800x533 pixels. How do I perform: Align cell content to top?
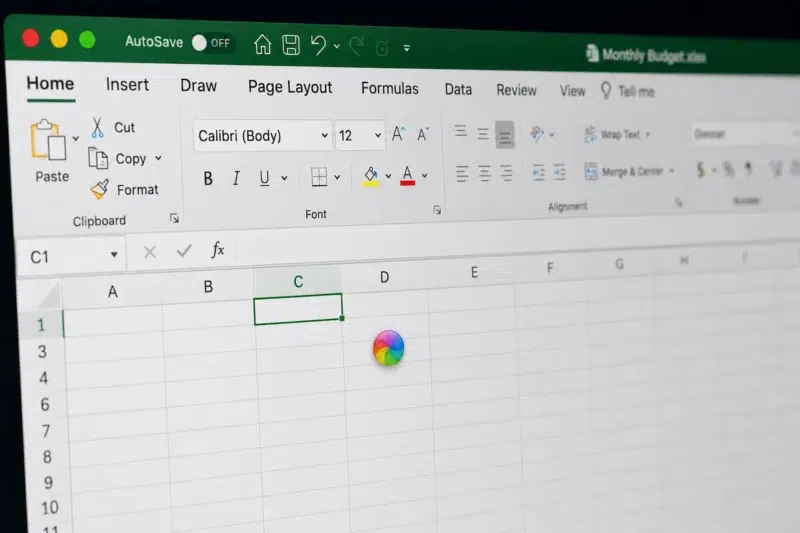[461, 132]
